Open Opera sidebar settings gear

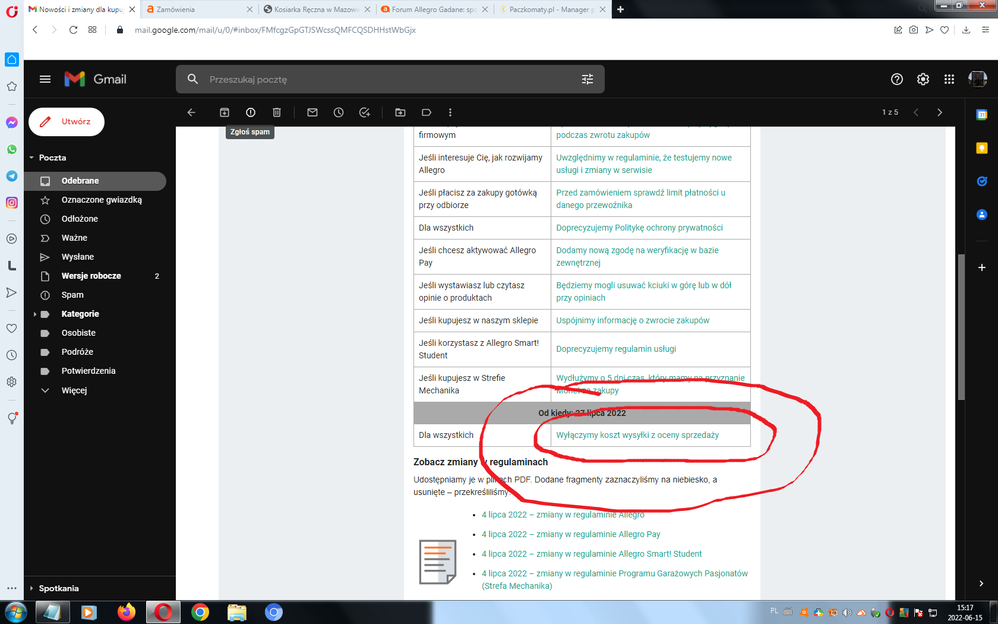tap(11, 382)
